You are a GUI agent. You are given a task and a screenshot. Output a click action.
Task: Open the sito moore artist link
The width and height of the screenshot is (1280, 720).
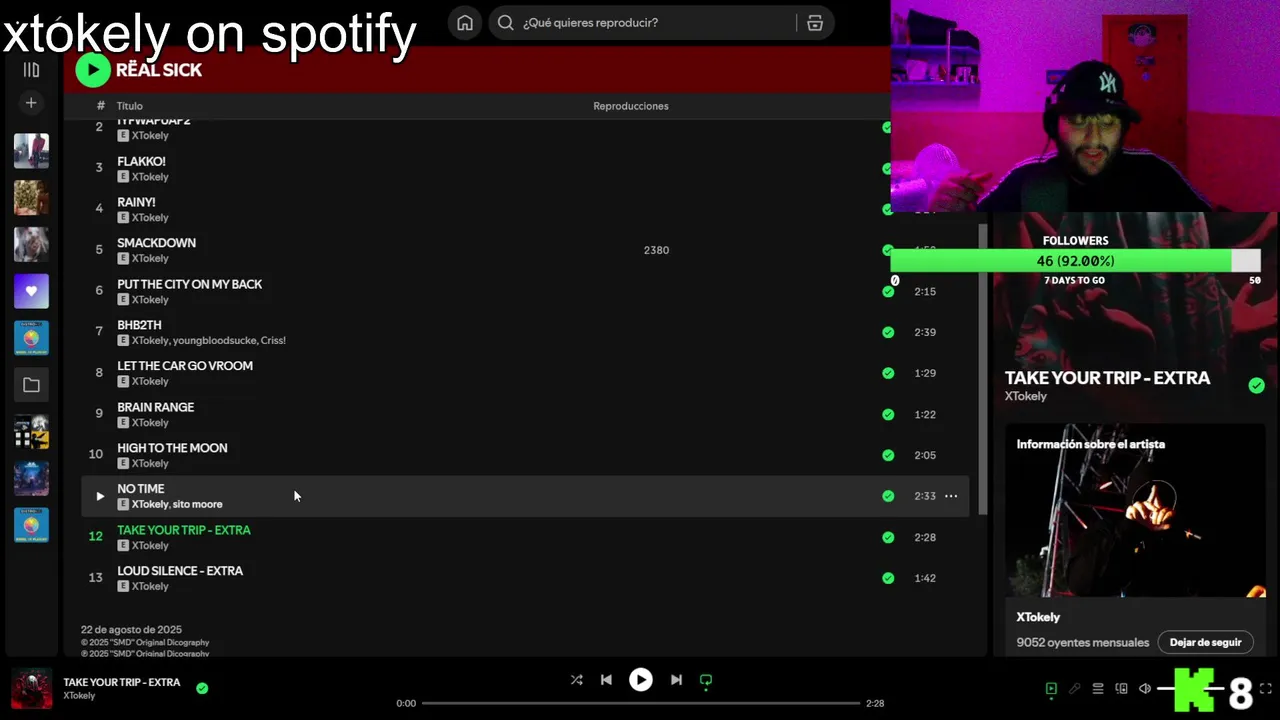(x=198, y=504)
